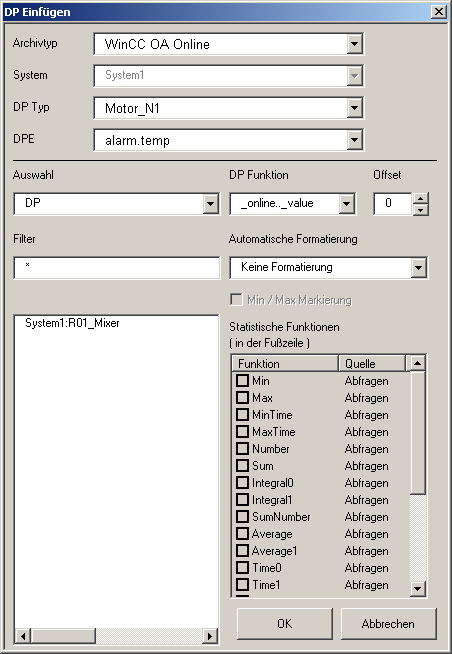Image resolution: width=452 pixels, height=654 pixels.
Task: Expand the DP Typ combo box
Action: pyautogui.click(x=354, y=108)
